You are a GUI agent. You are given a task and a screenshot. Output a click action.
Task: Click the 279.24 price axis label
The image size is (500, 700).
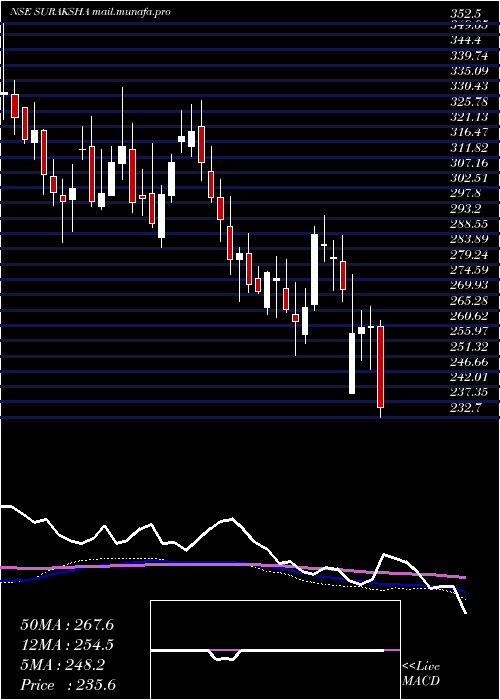[470, 255]
